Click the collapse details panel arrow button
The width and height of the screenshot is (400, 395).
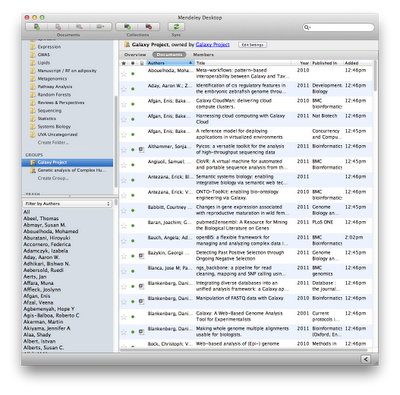click(x=366, y=359)
